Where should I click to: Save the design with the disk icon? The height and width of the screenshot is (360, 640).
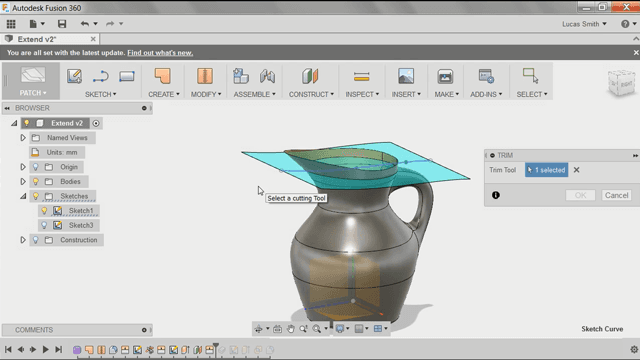tap(62, 24)
